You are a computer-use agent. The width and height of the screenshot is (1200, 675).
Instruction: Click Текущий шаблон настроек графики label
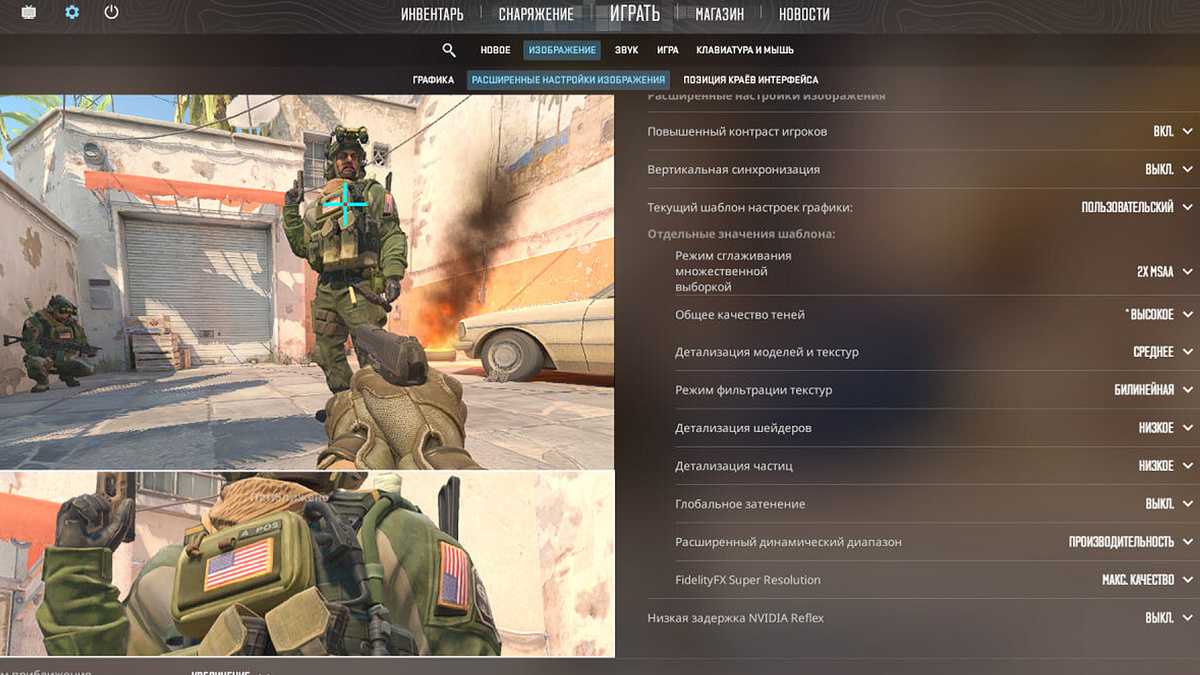(x=750, y=207)
